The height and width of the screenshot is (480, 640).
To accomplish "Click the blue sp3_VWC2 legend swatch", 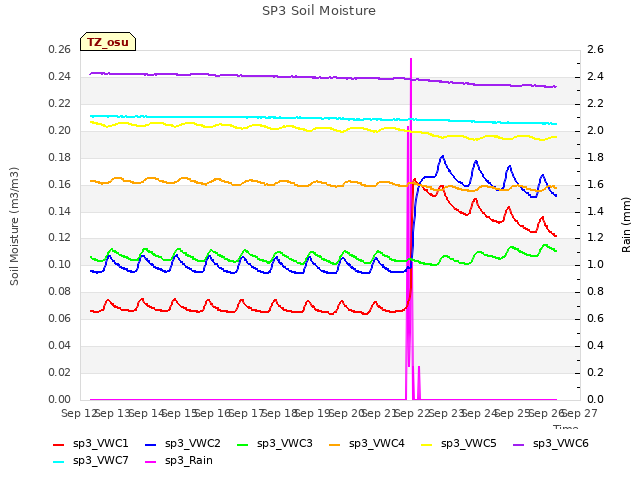I will pos(151,445).
